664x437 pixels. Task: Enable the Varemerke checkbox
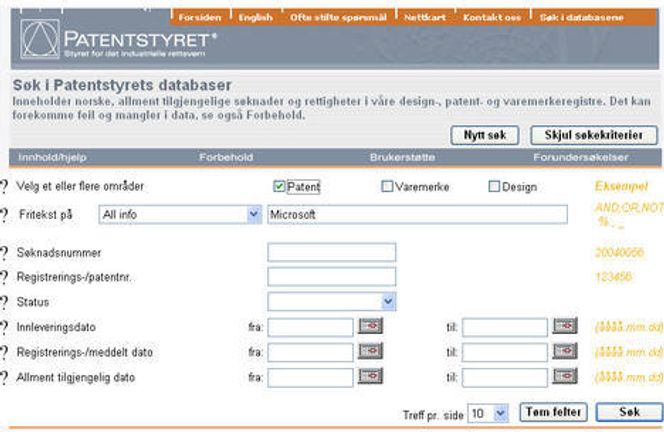387,186
